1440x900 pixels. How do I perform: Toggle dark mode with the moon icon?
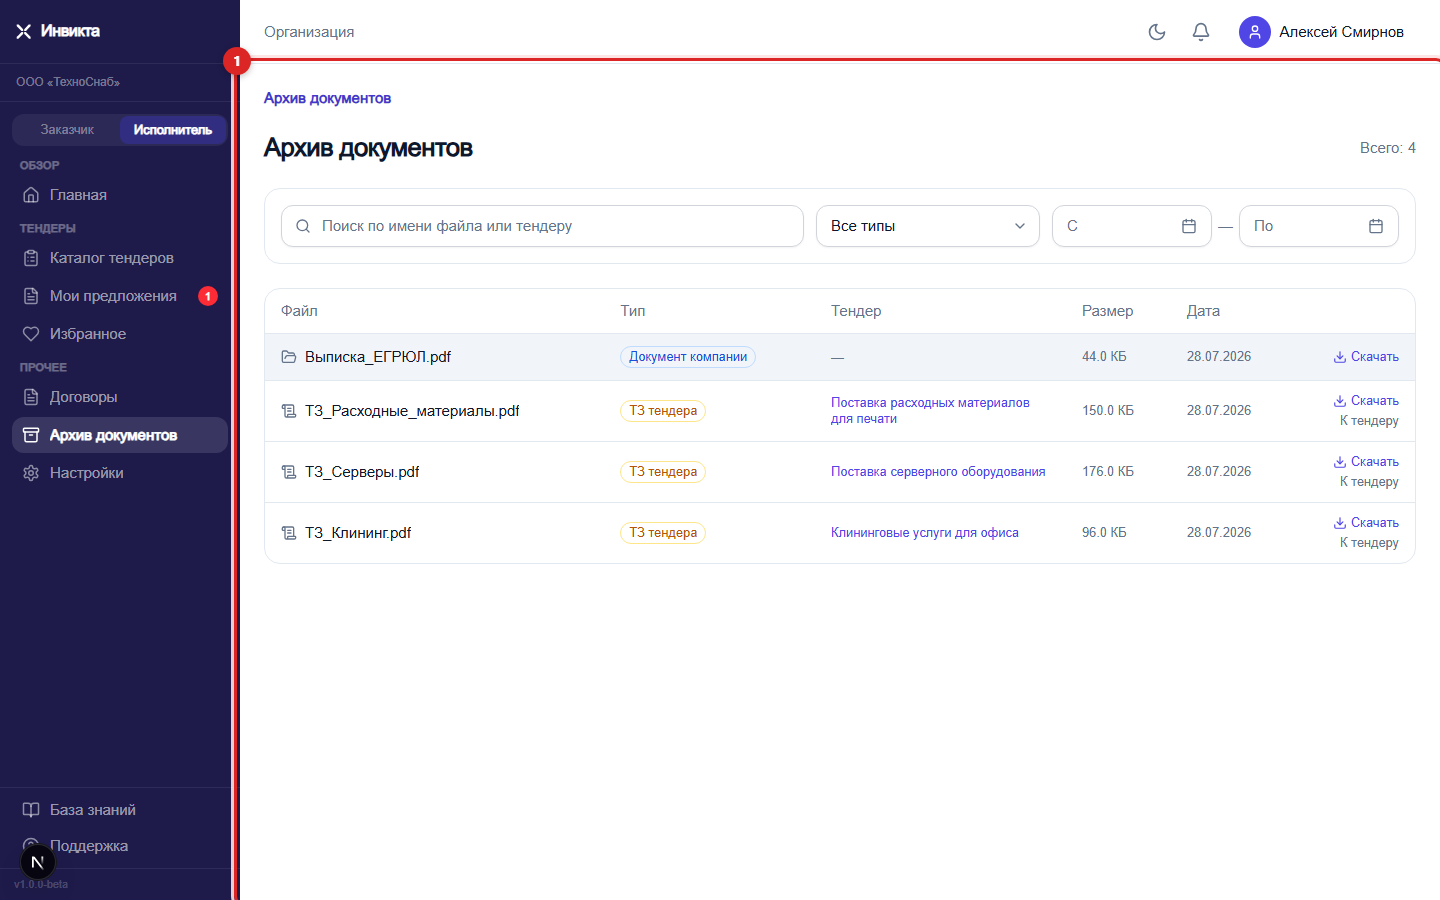pos(1157,32)
